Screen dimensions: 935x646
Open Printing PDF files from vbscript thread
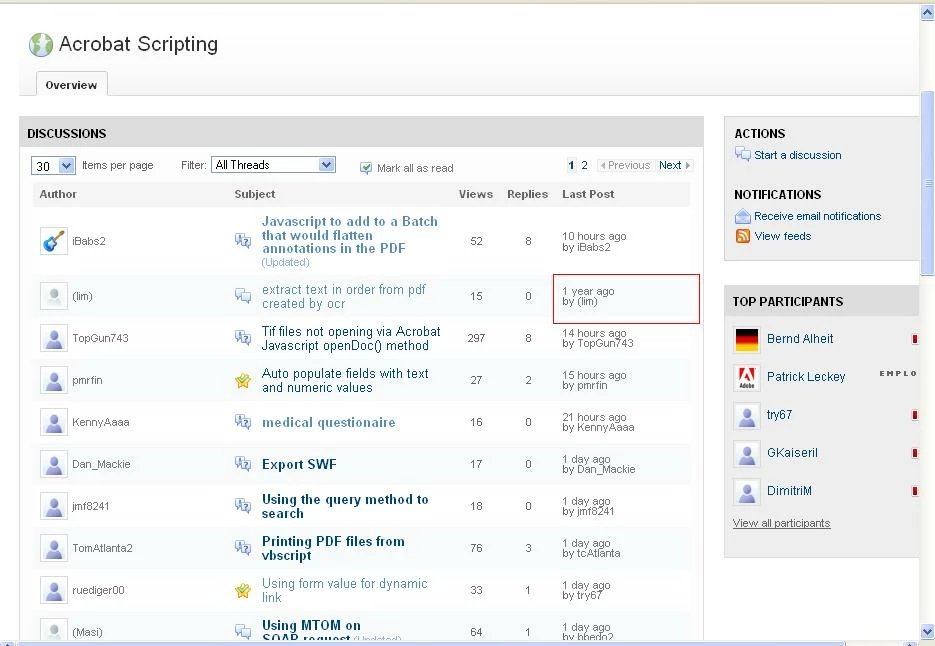[333, 548]
